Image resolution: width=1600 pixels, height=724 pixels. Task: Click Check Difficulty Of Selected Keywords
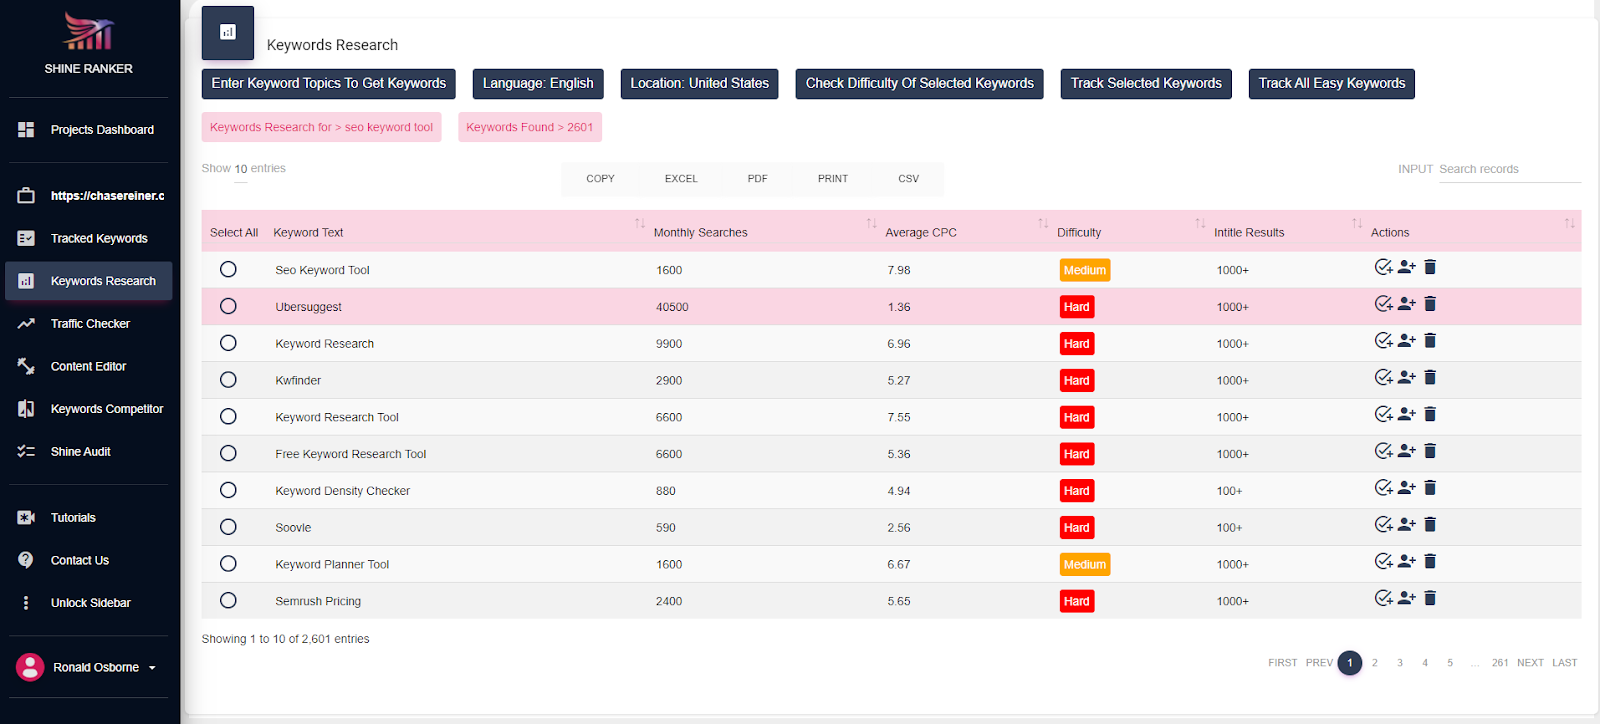[920, 84]
